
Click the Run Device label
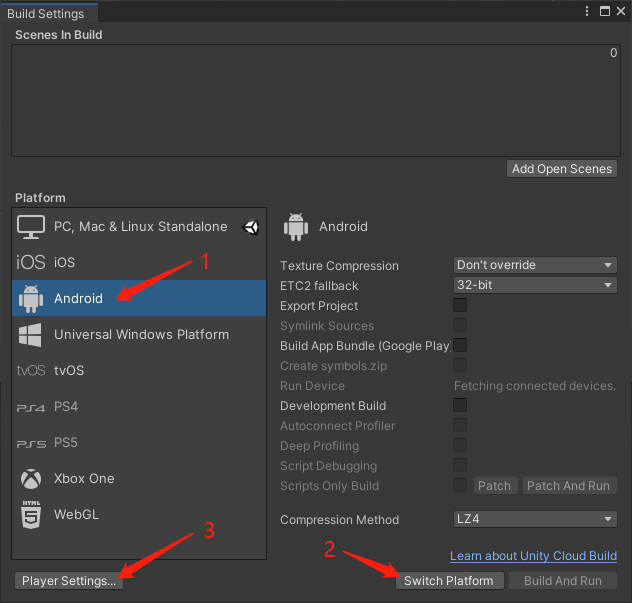coord(312,386)
